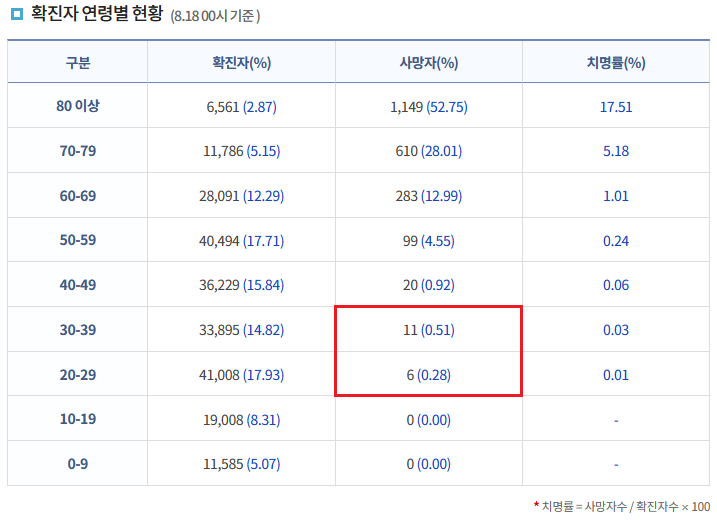Click confirmed cases cell '41,008 (17.93)'
The image size is (717, 520).
coord(241,375)
